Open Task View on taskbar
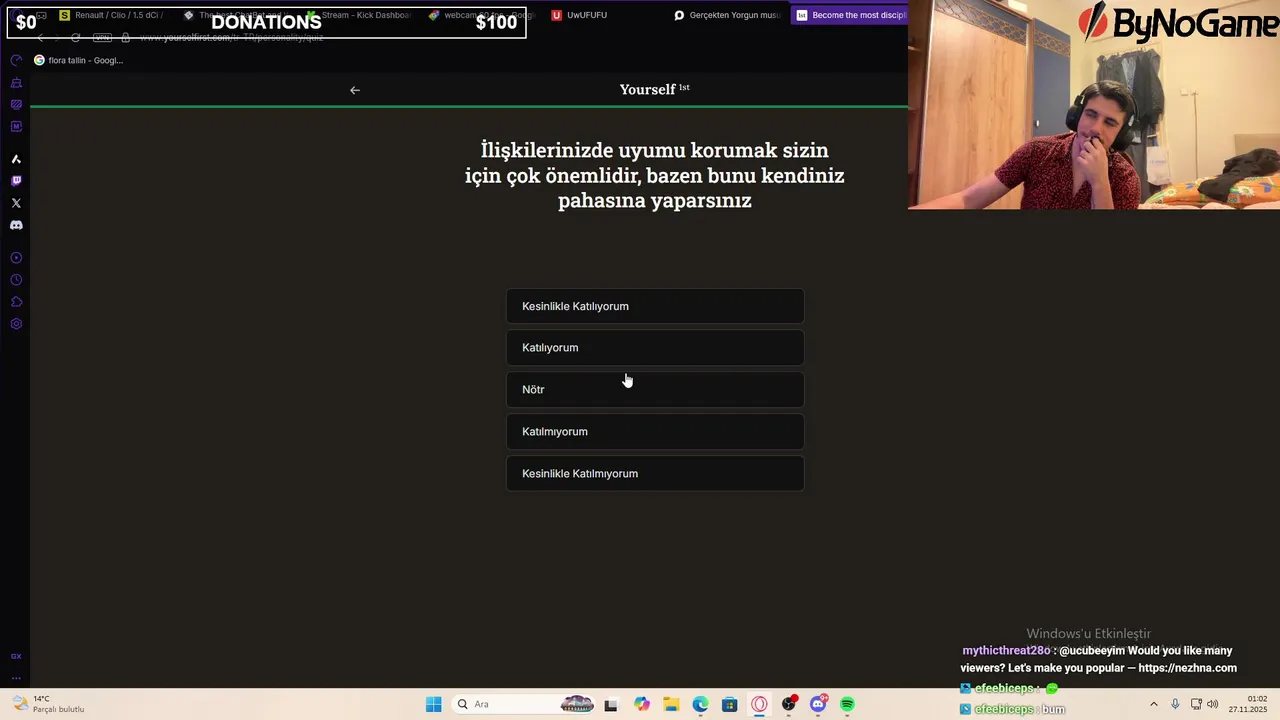This screenshot has height=720, width=1280. click(x=611, y=704)
